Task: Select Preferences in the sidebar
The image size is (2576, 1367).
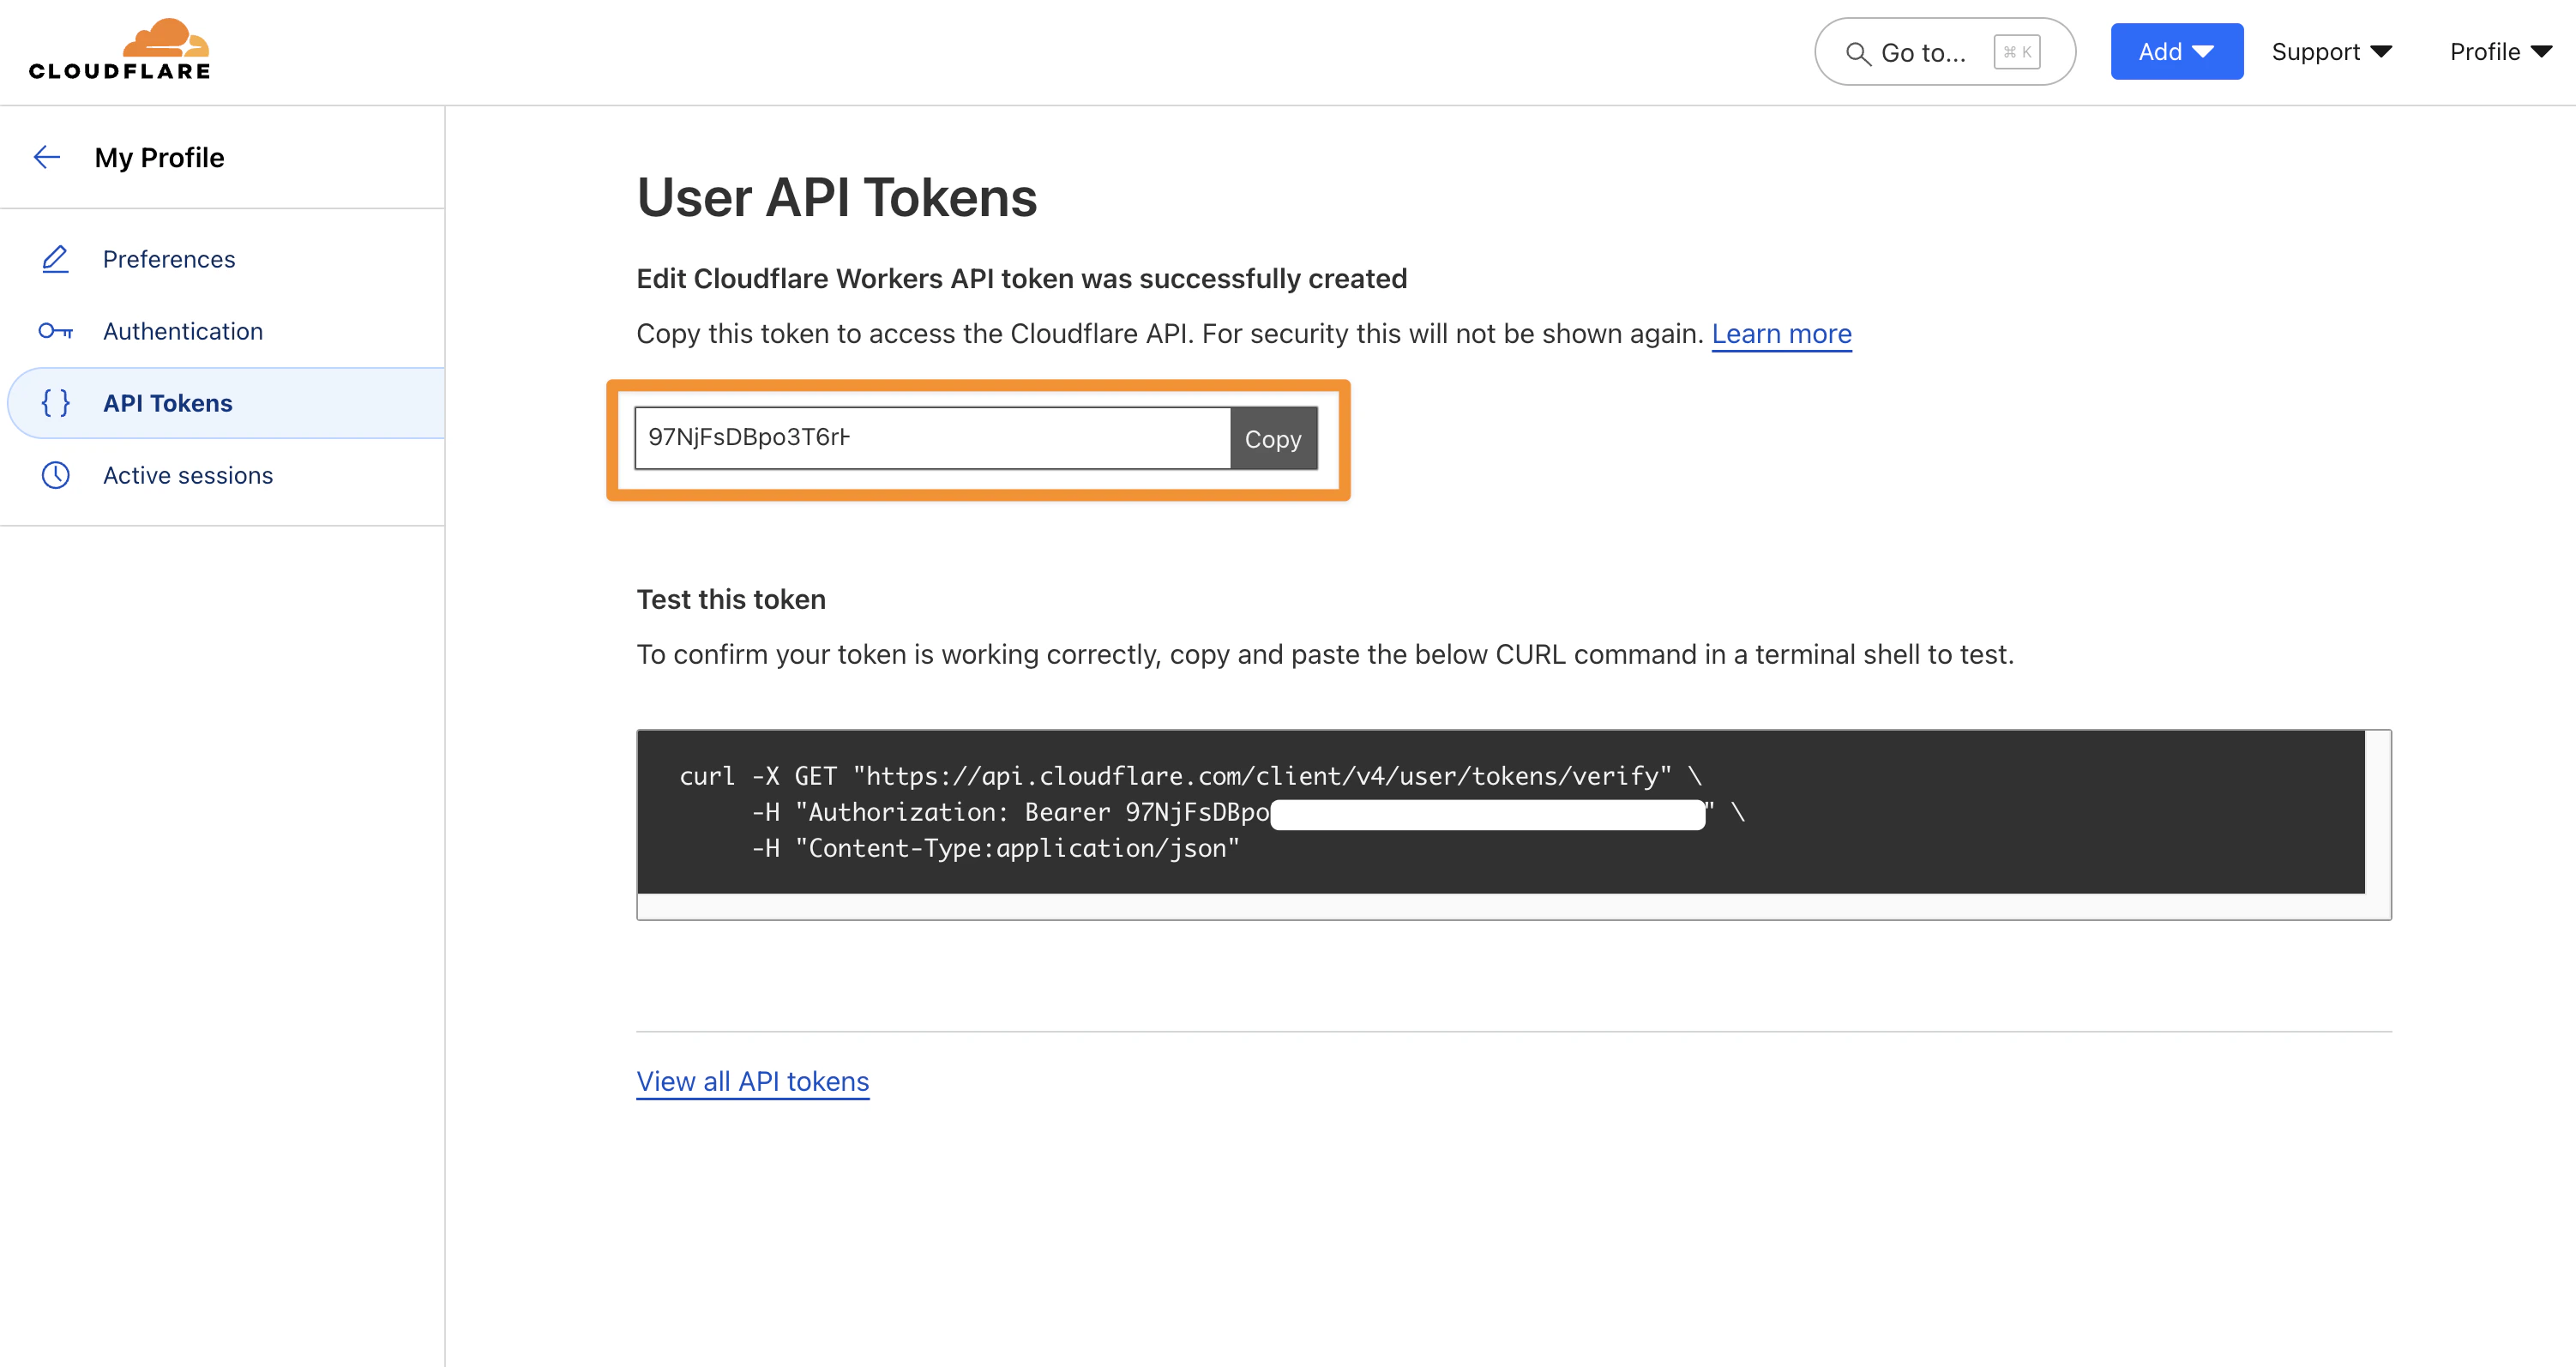Action: 169,259
